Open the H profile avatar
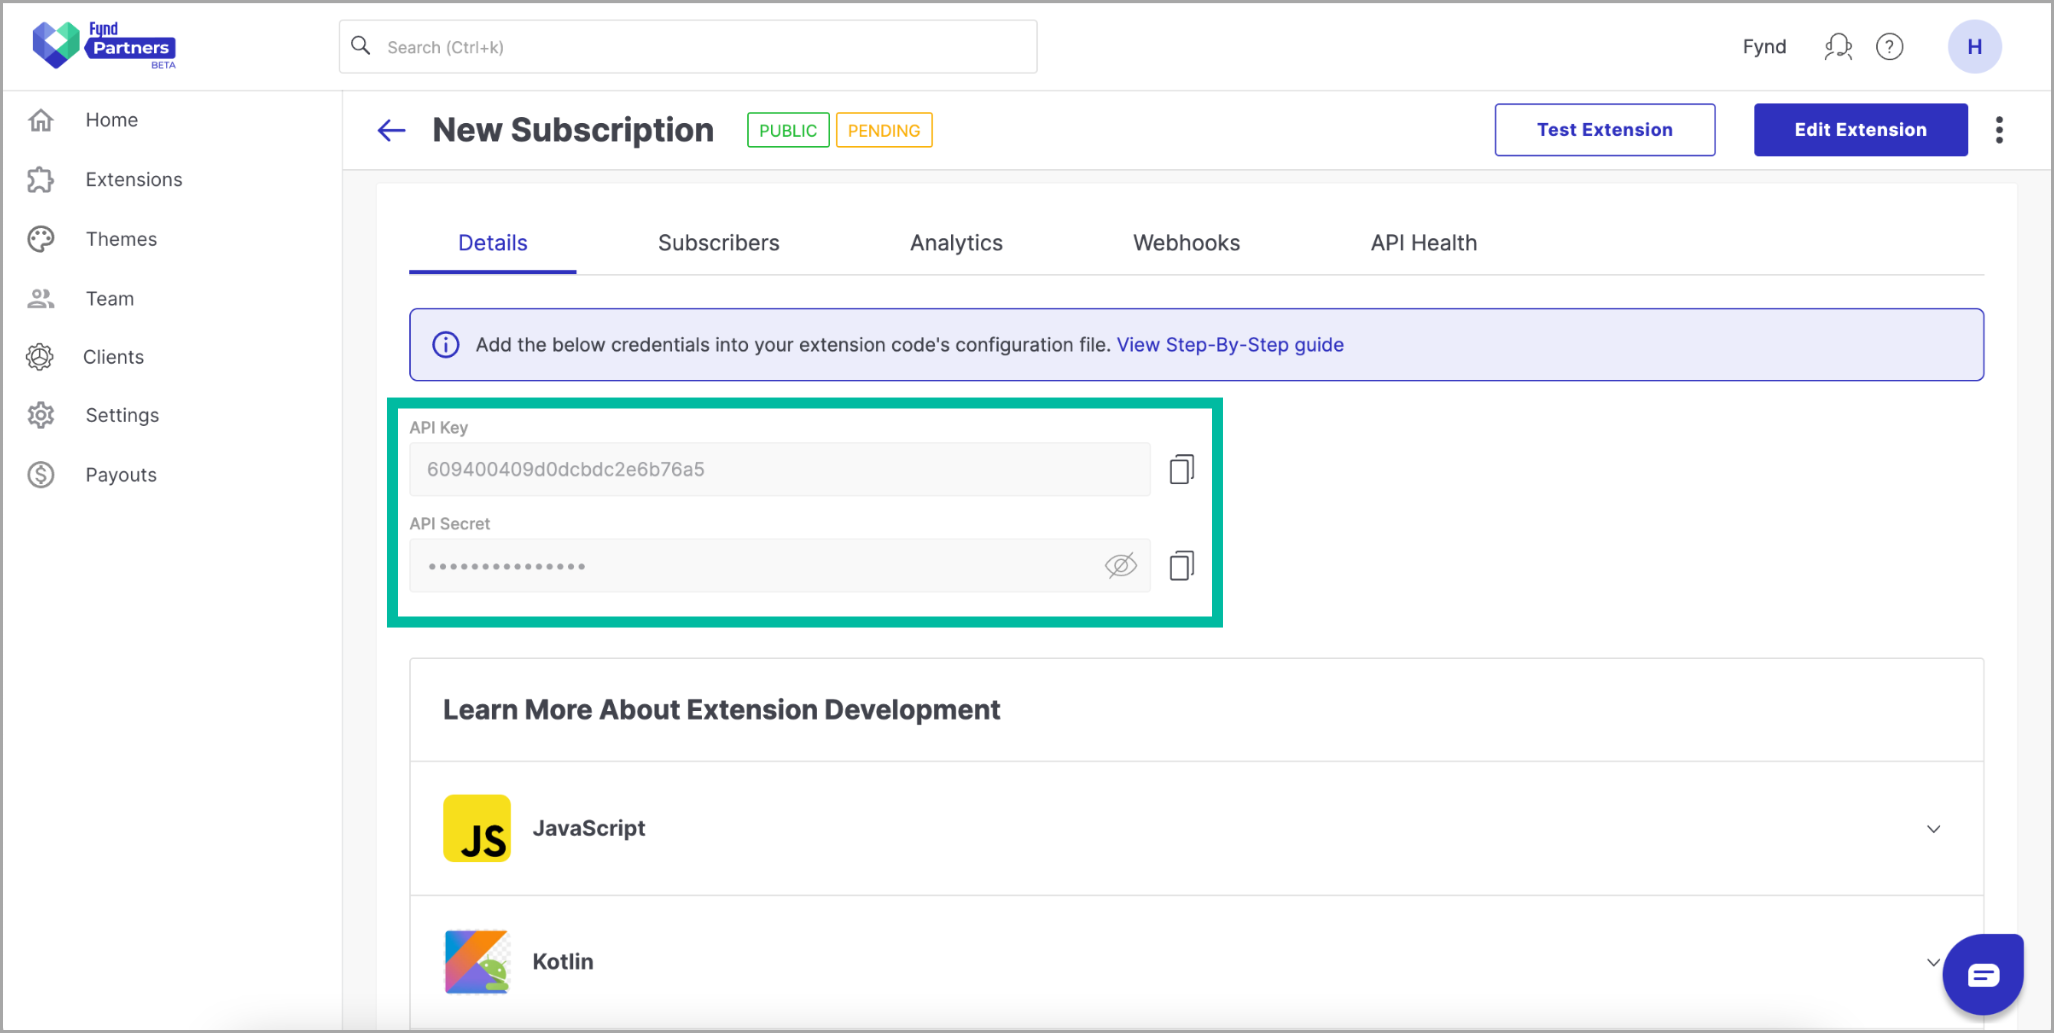The height and width of the screenshot is (1033, 2054). (x=1974, y=47)
